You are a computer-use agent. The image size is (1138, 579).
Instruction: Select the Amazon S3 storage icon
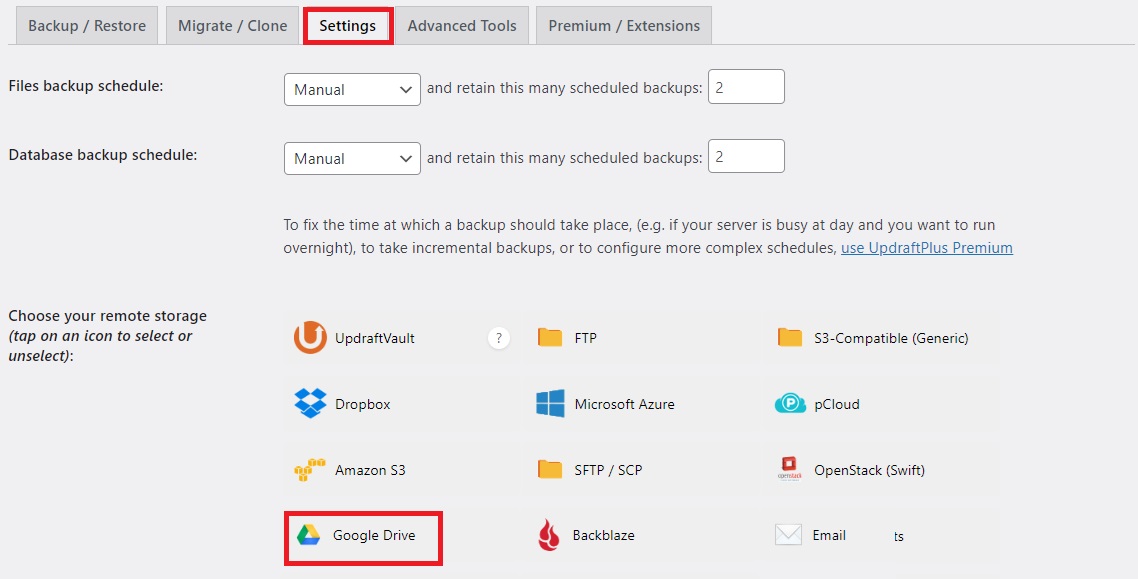(x=310, y=470)
